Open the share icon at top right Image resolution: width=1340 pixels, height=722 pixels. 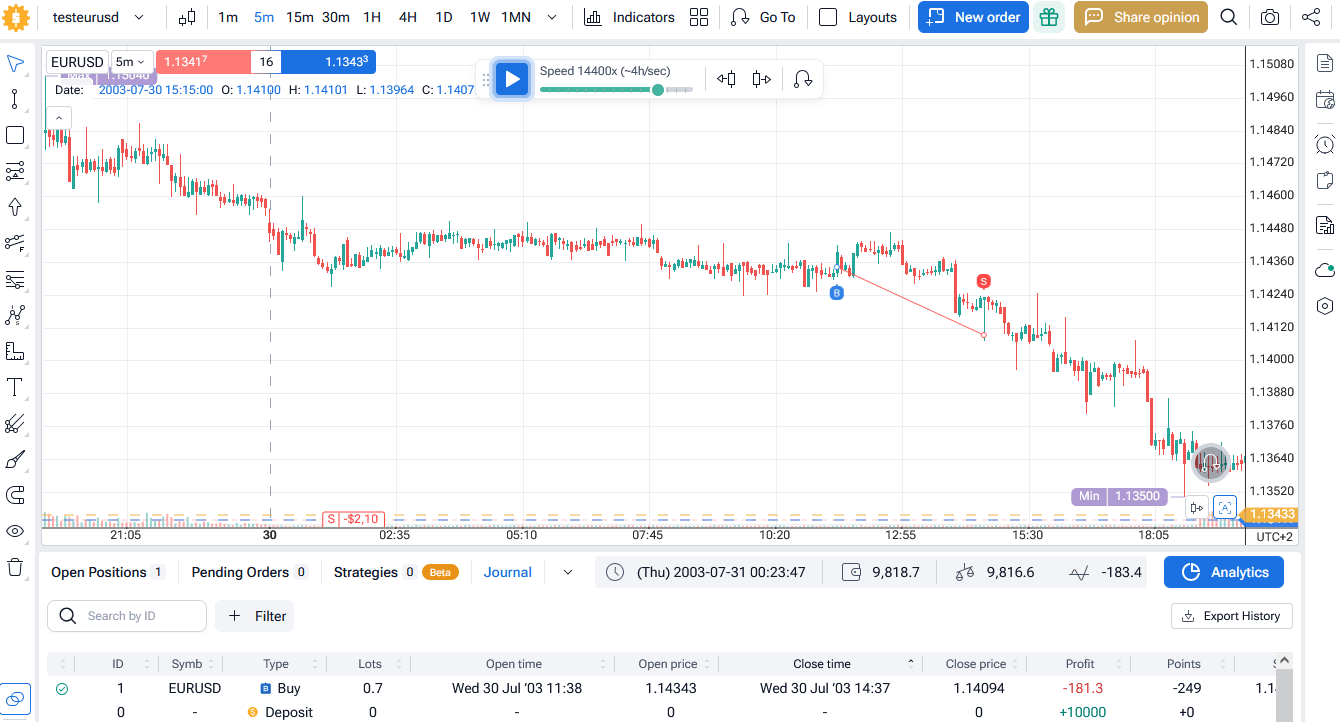(1311, 17)
